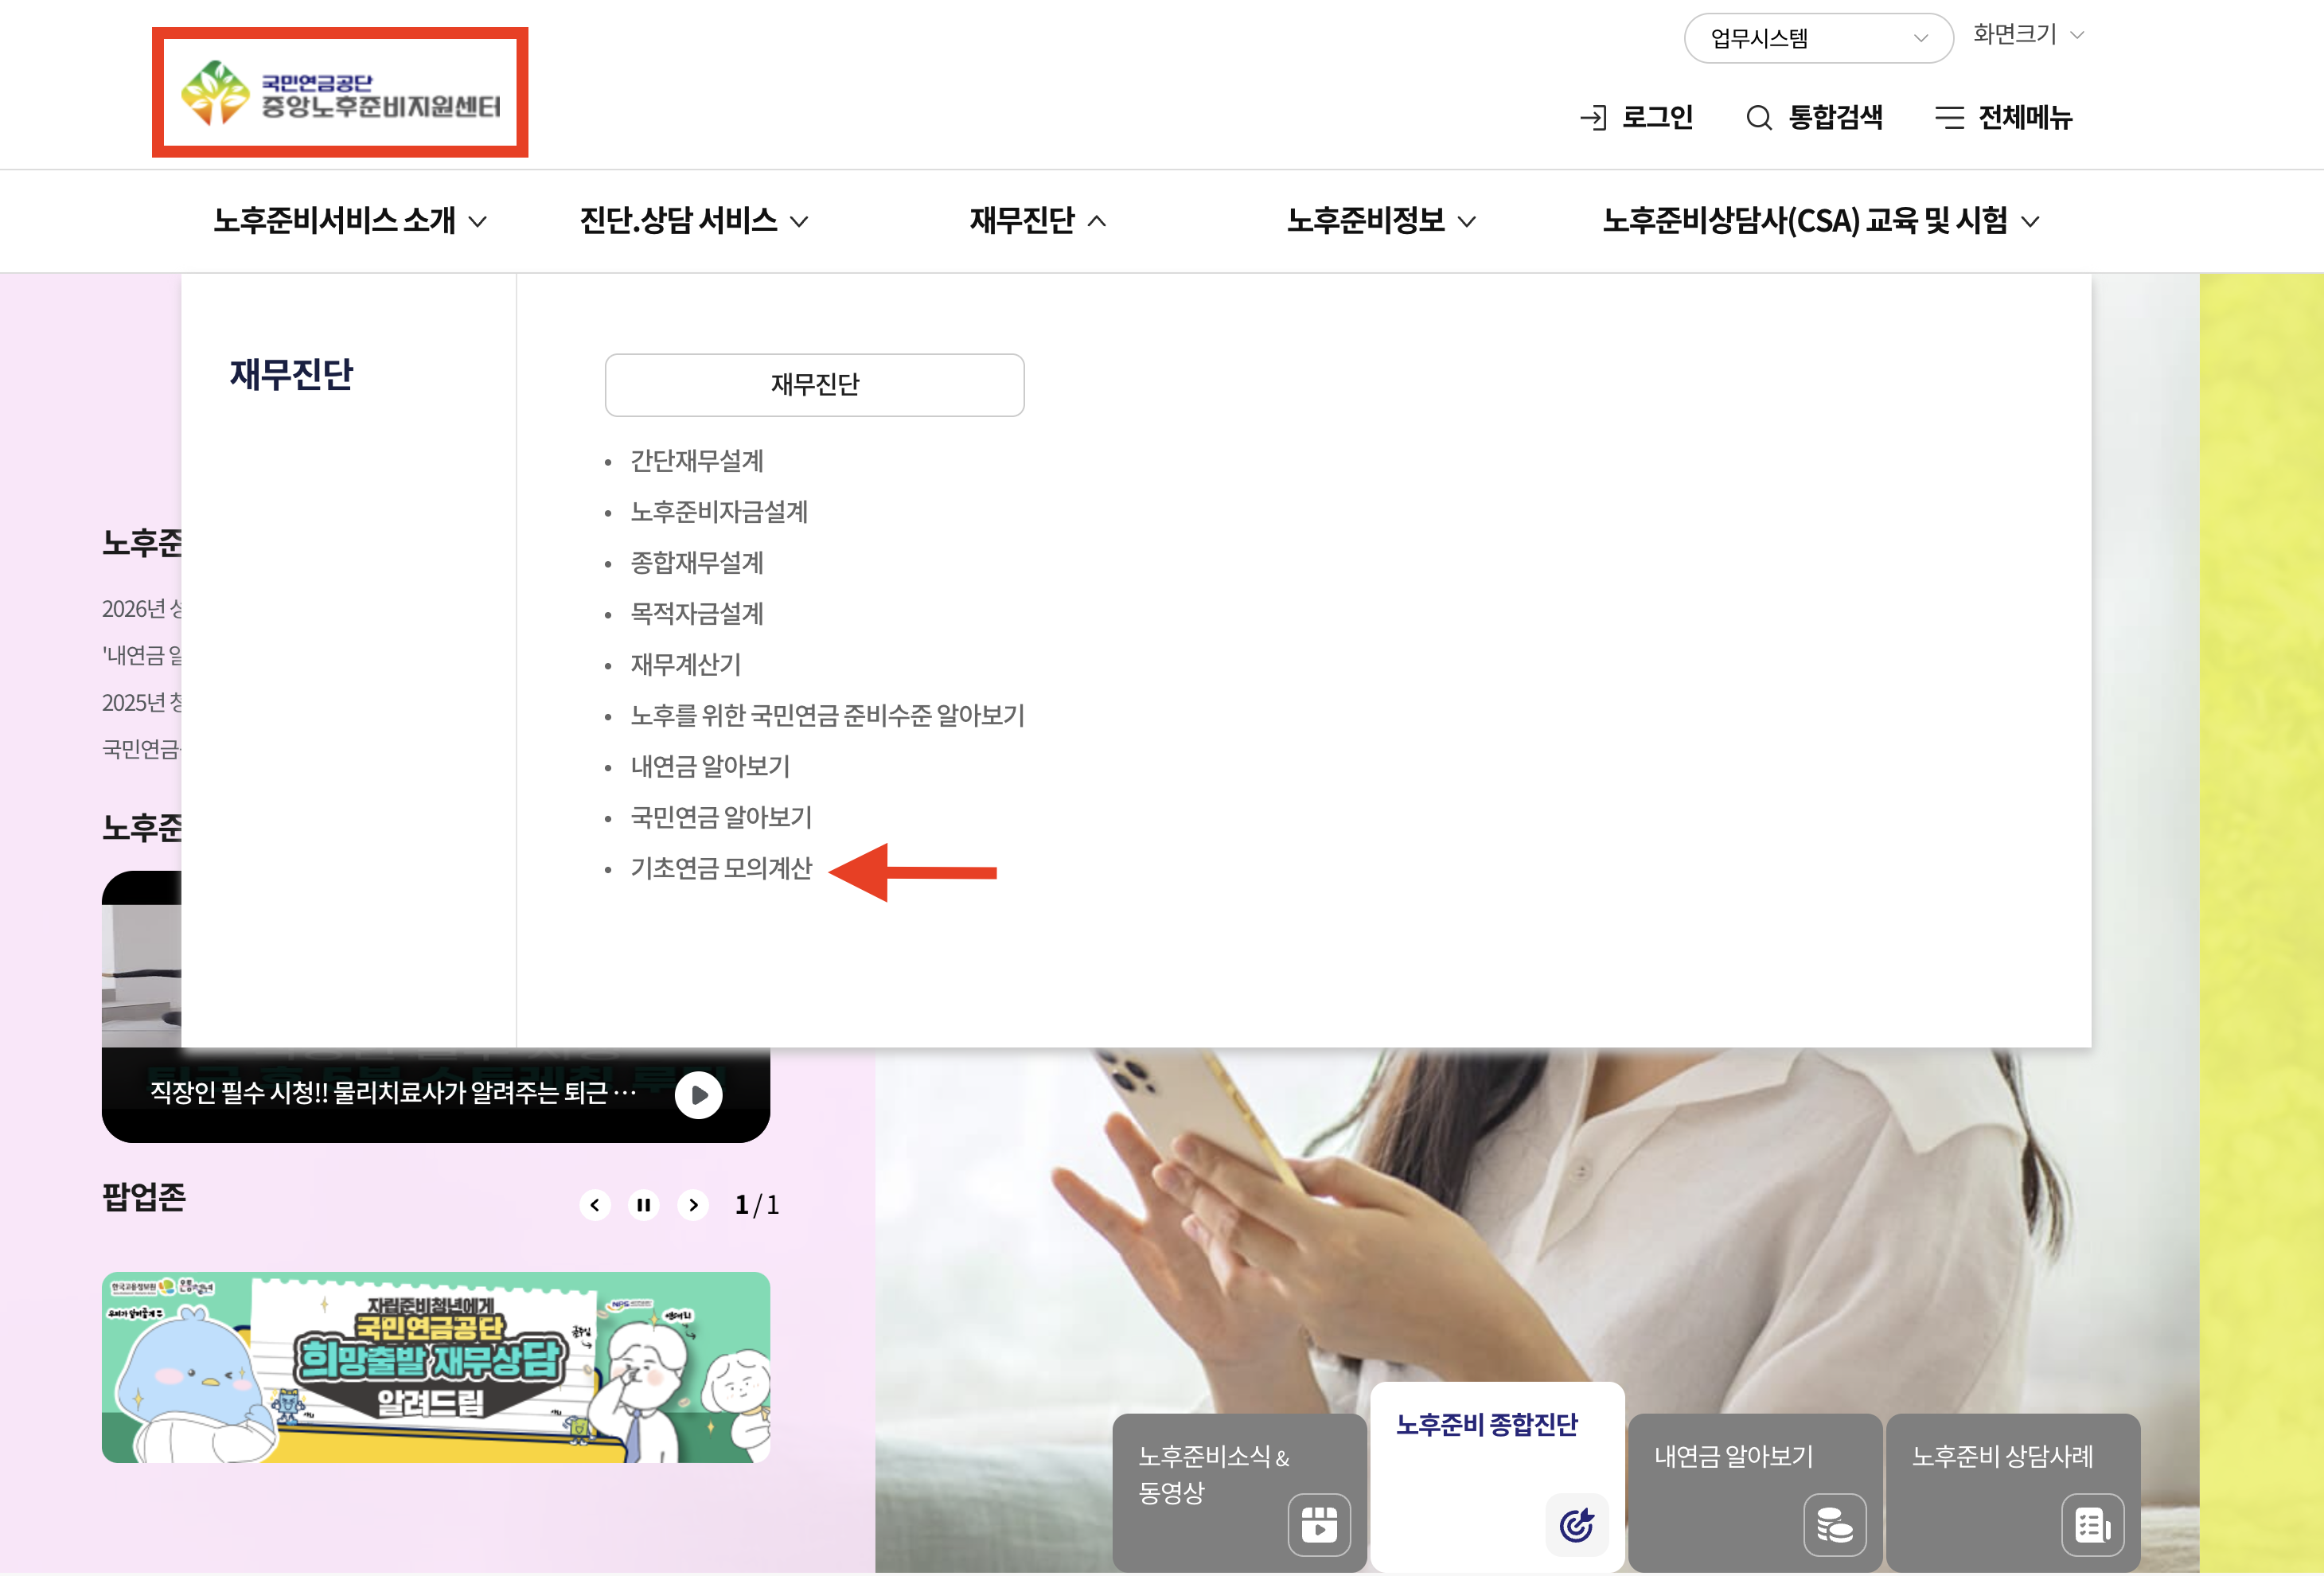This screenshot has width=2324, height=1576.
Task: Click the 통합검색 magnifier icon
Action: 1759,118
